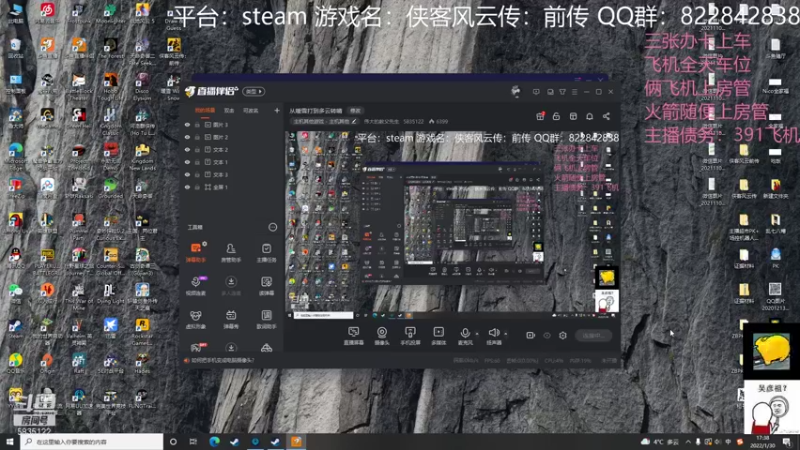Collapse the toolbox panel circle button
This screenshot has width=800, height=450.
point(272,227)
